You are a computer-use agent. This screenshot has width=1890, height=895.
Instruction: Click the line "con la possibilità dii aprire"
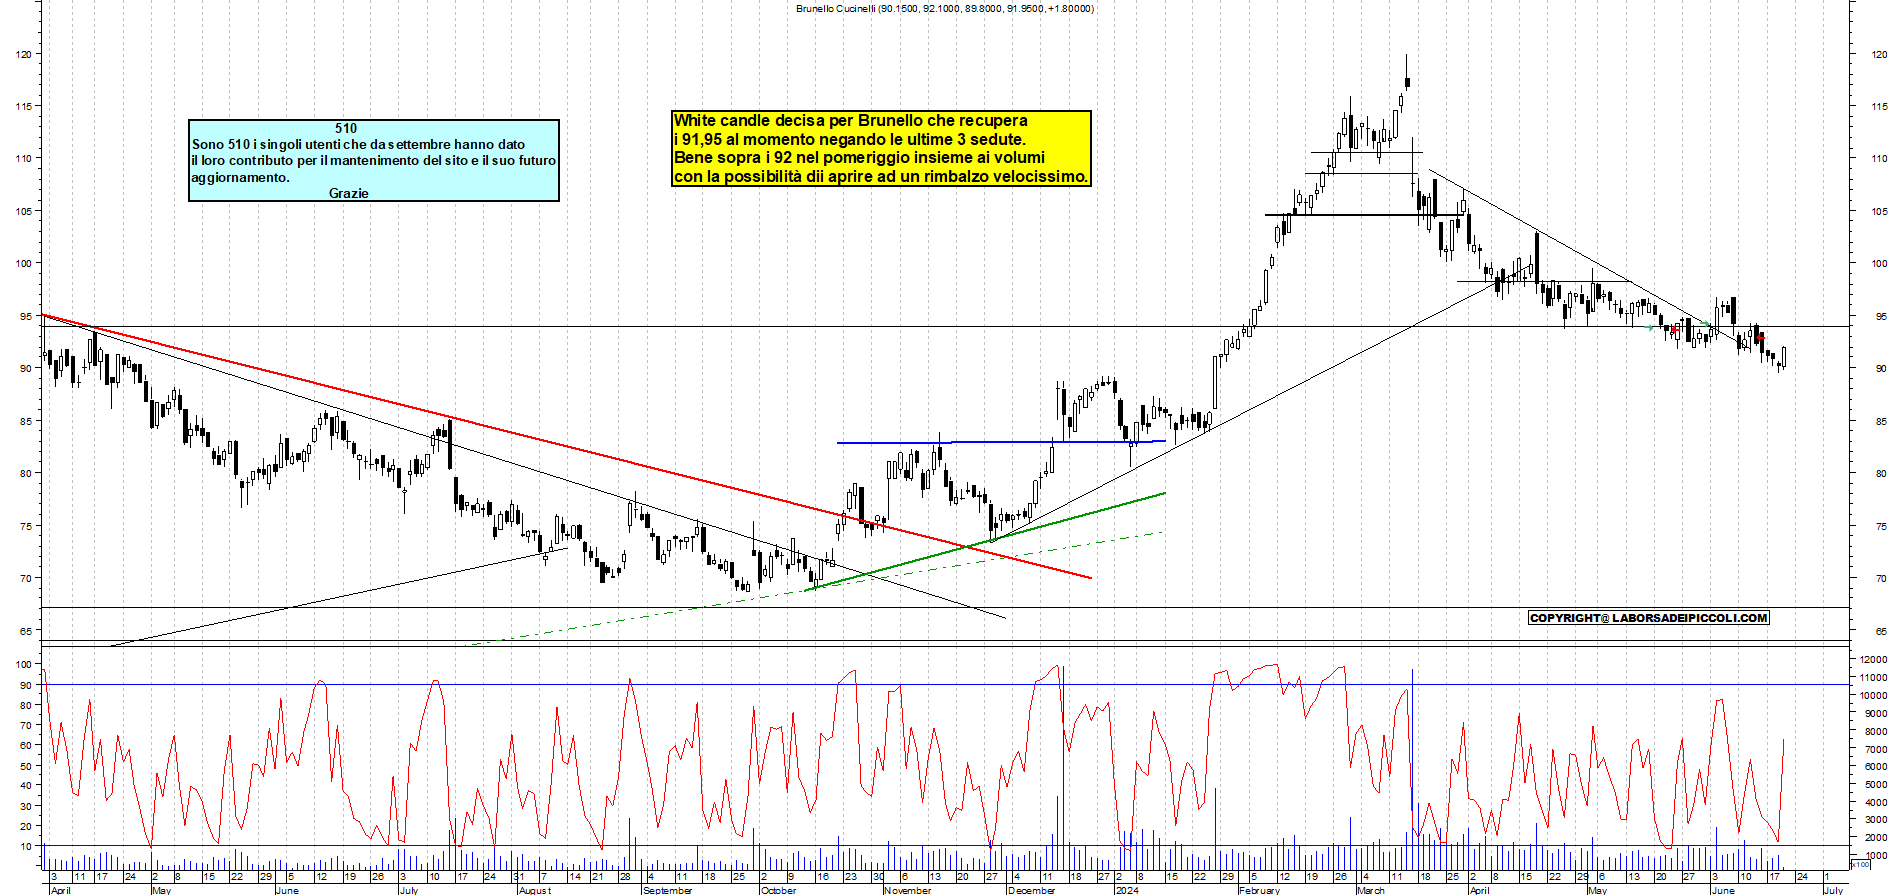pos(880,176)
